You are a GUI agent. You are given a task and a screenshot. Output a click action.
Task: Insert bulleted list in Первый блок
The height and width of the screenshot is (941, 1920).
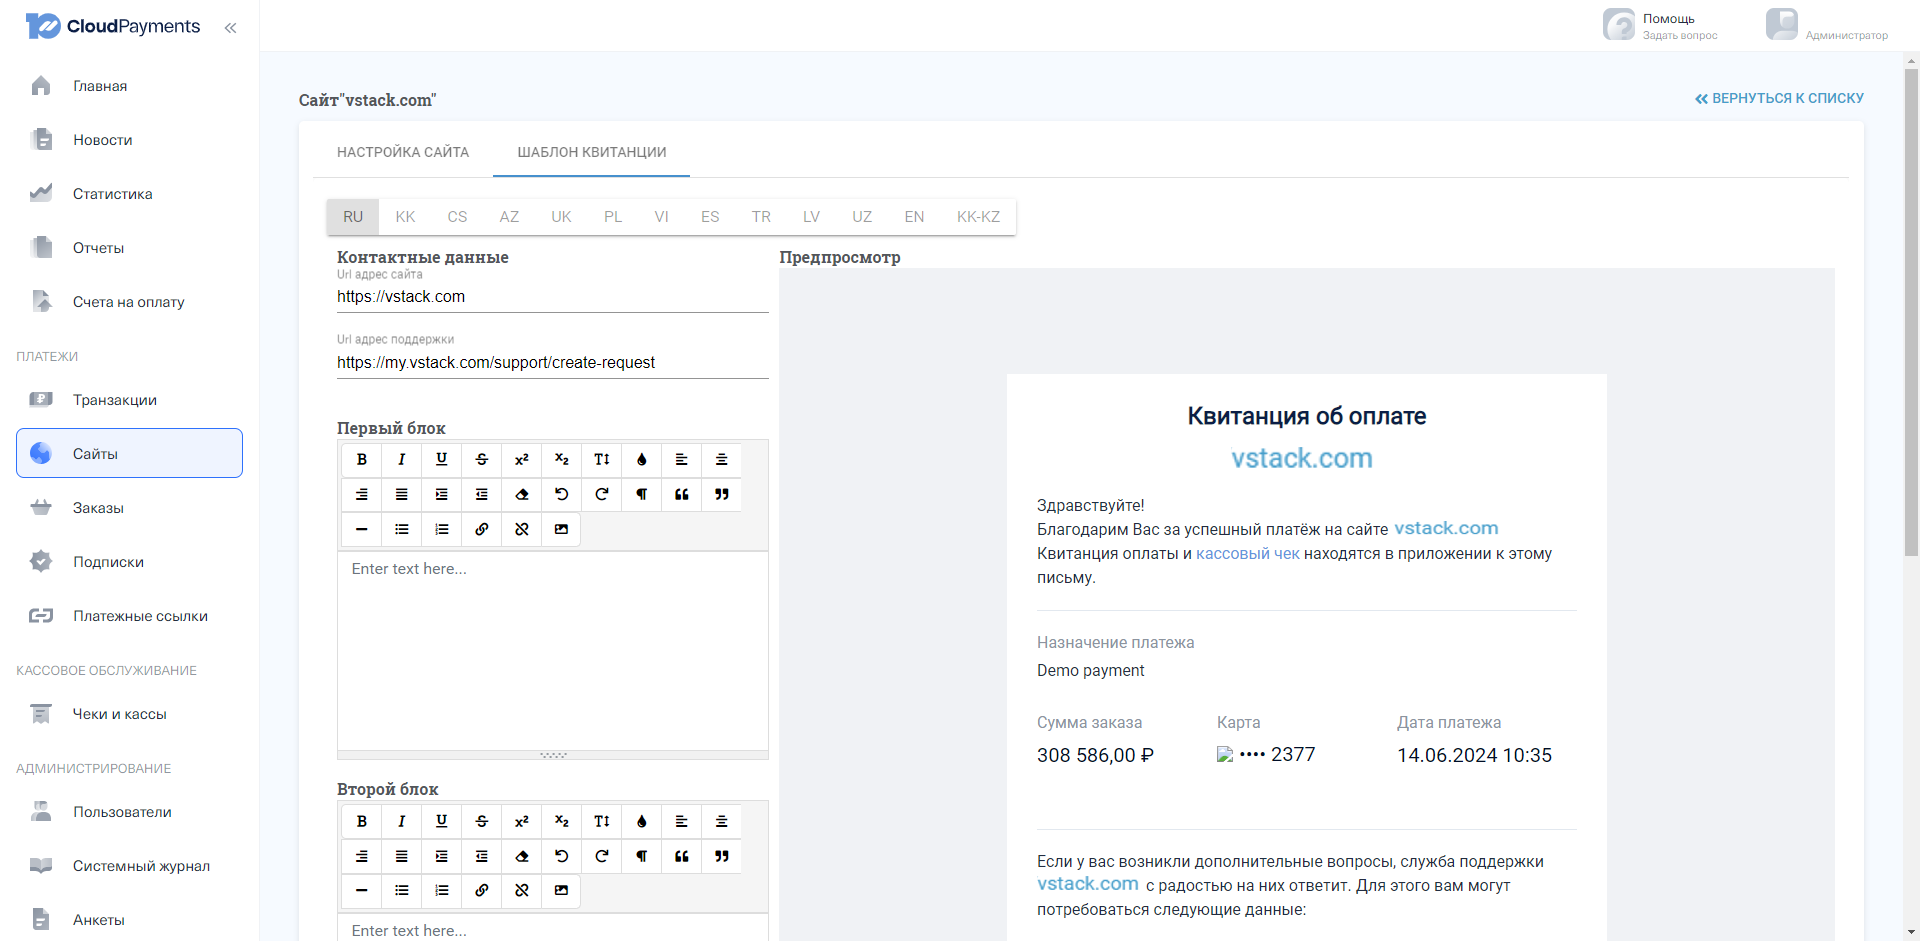pyautogui.click(x=402, y=529)
